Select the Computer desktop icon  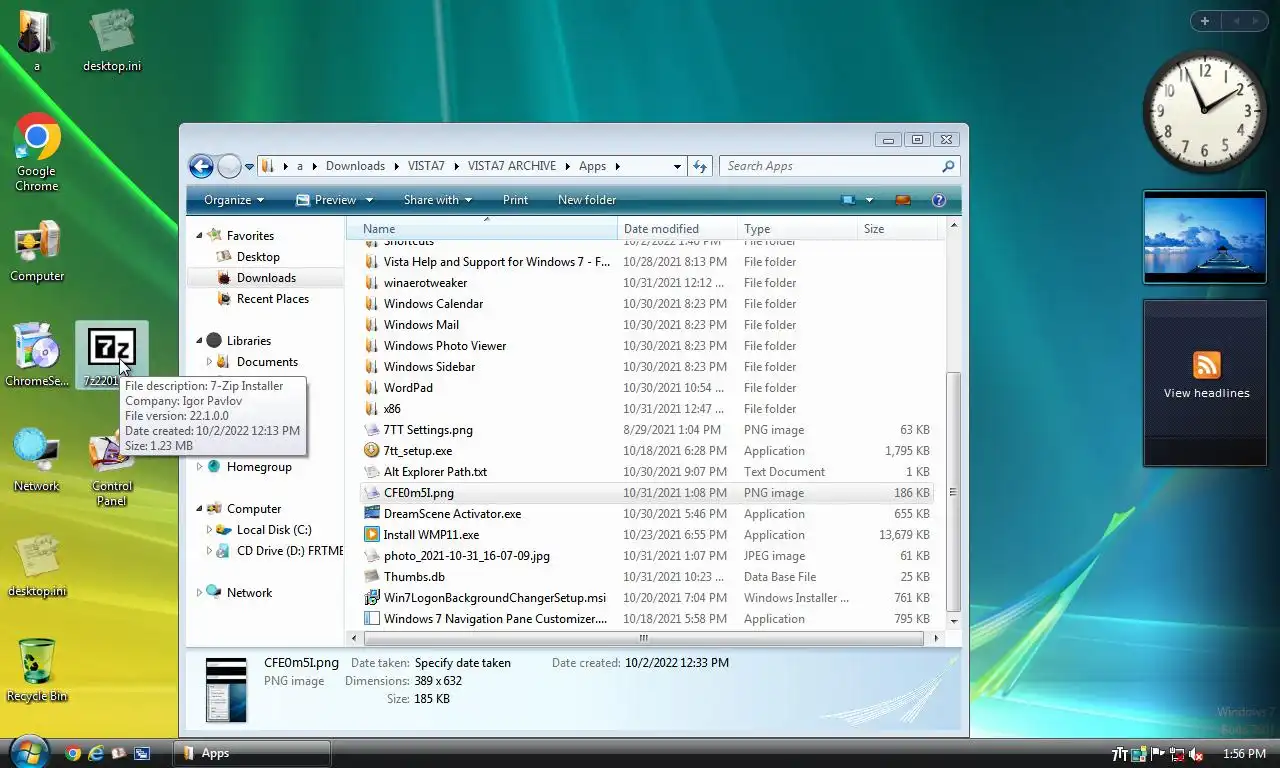[37, 252]
